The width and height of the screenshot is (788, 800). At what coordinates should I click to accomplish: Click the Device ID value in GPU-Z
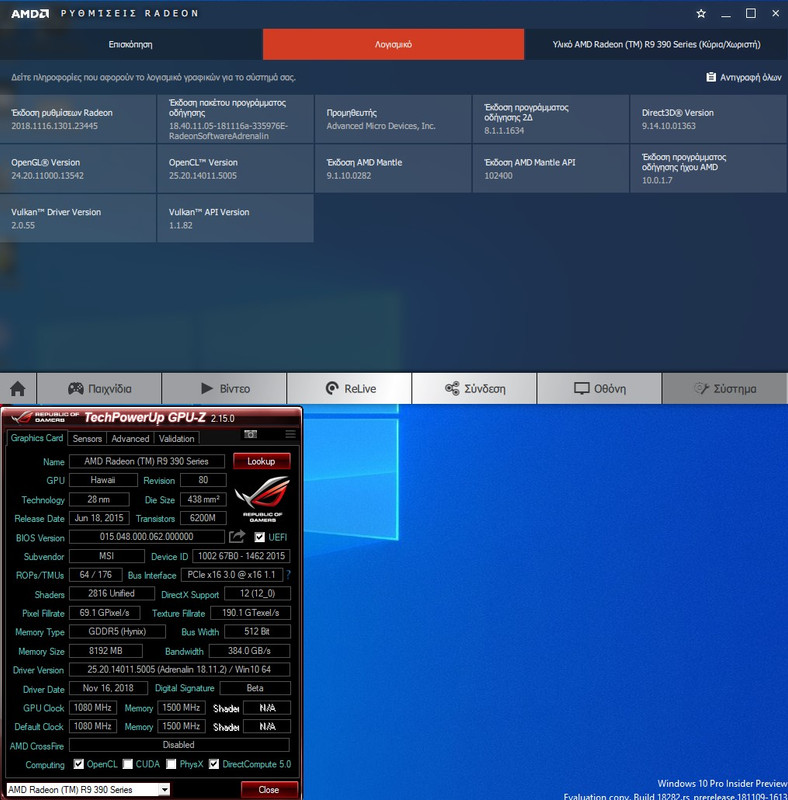pyautogui.click(x=241, y=556)
